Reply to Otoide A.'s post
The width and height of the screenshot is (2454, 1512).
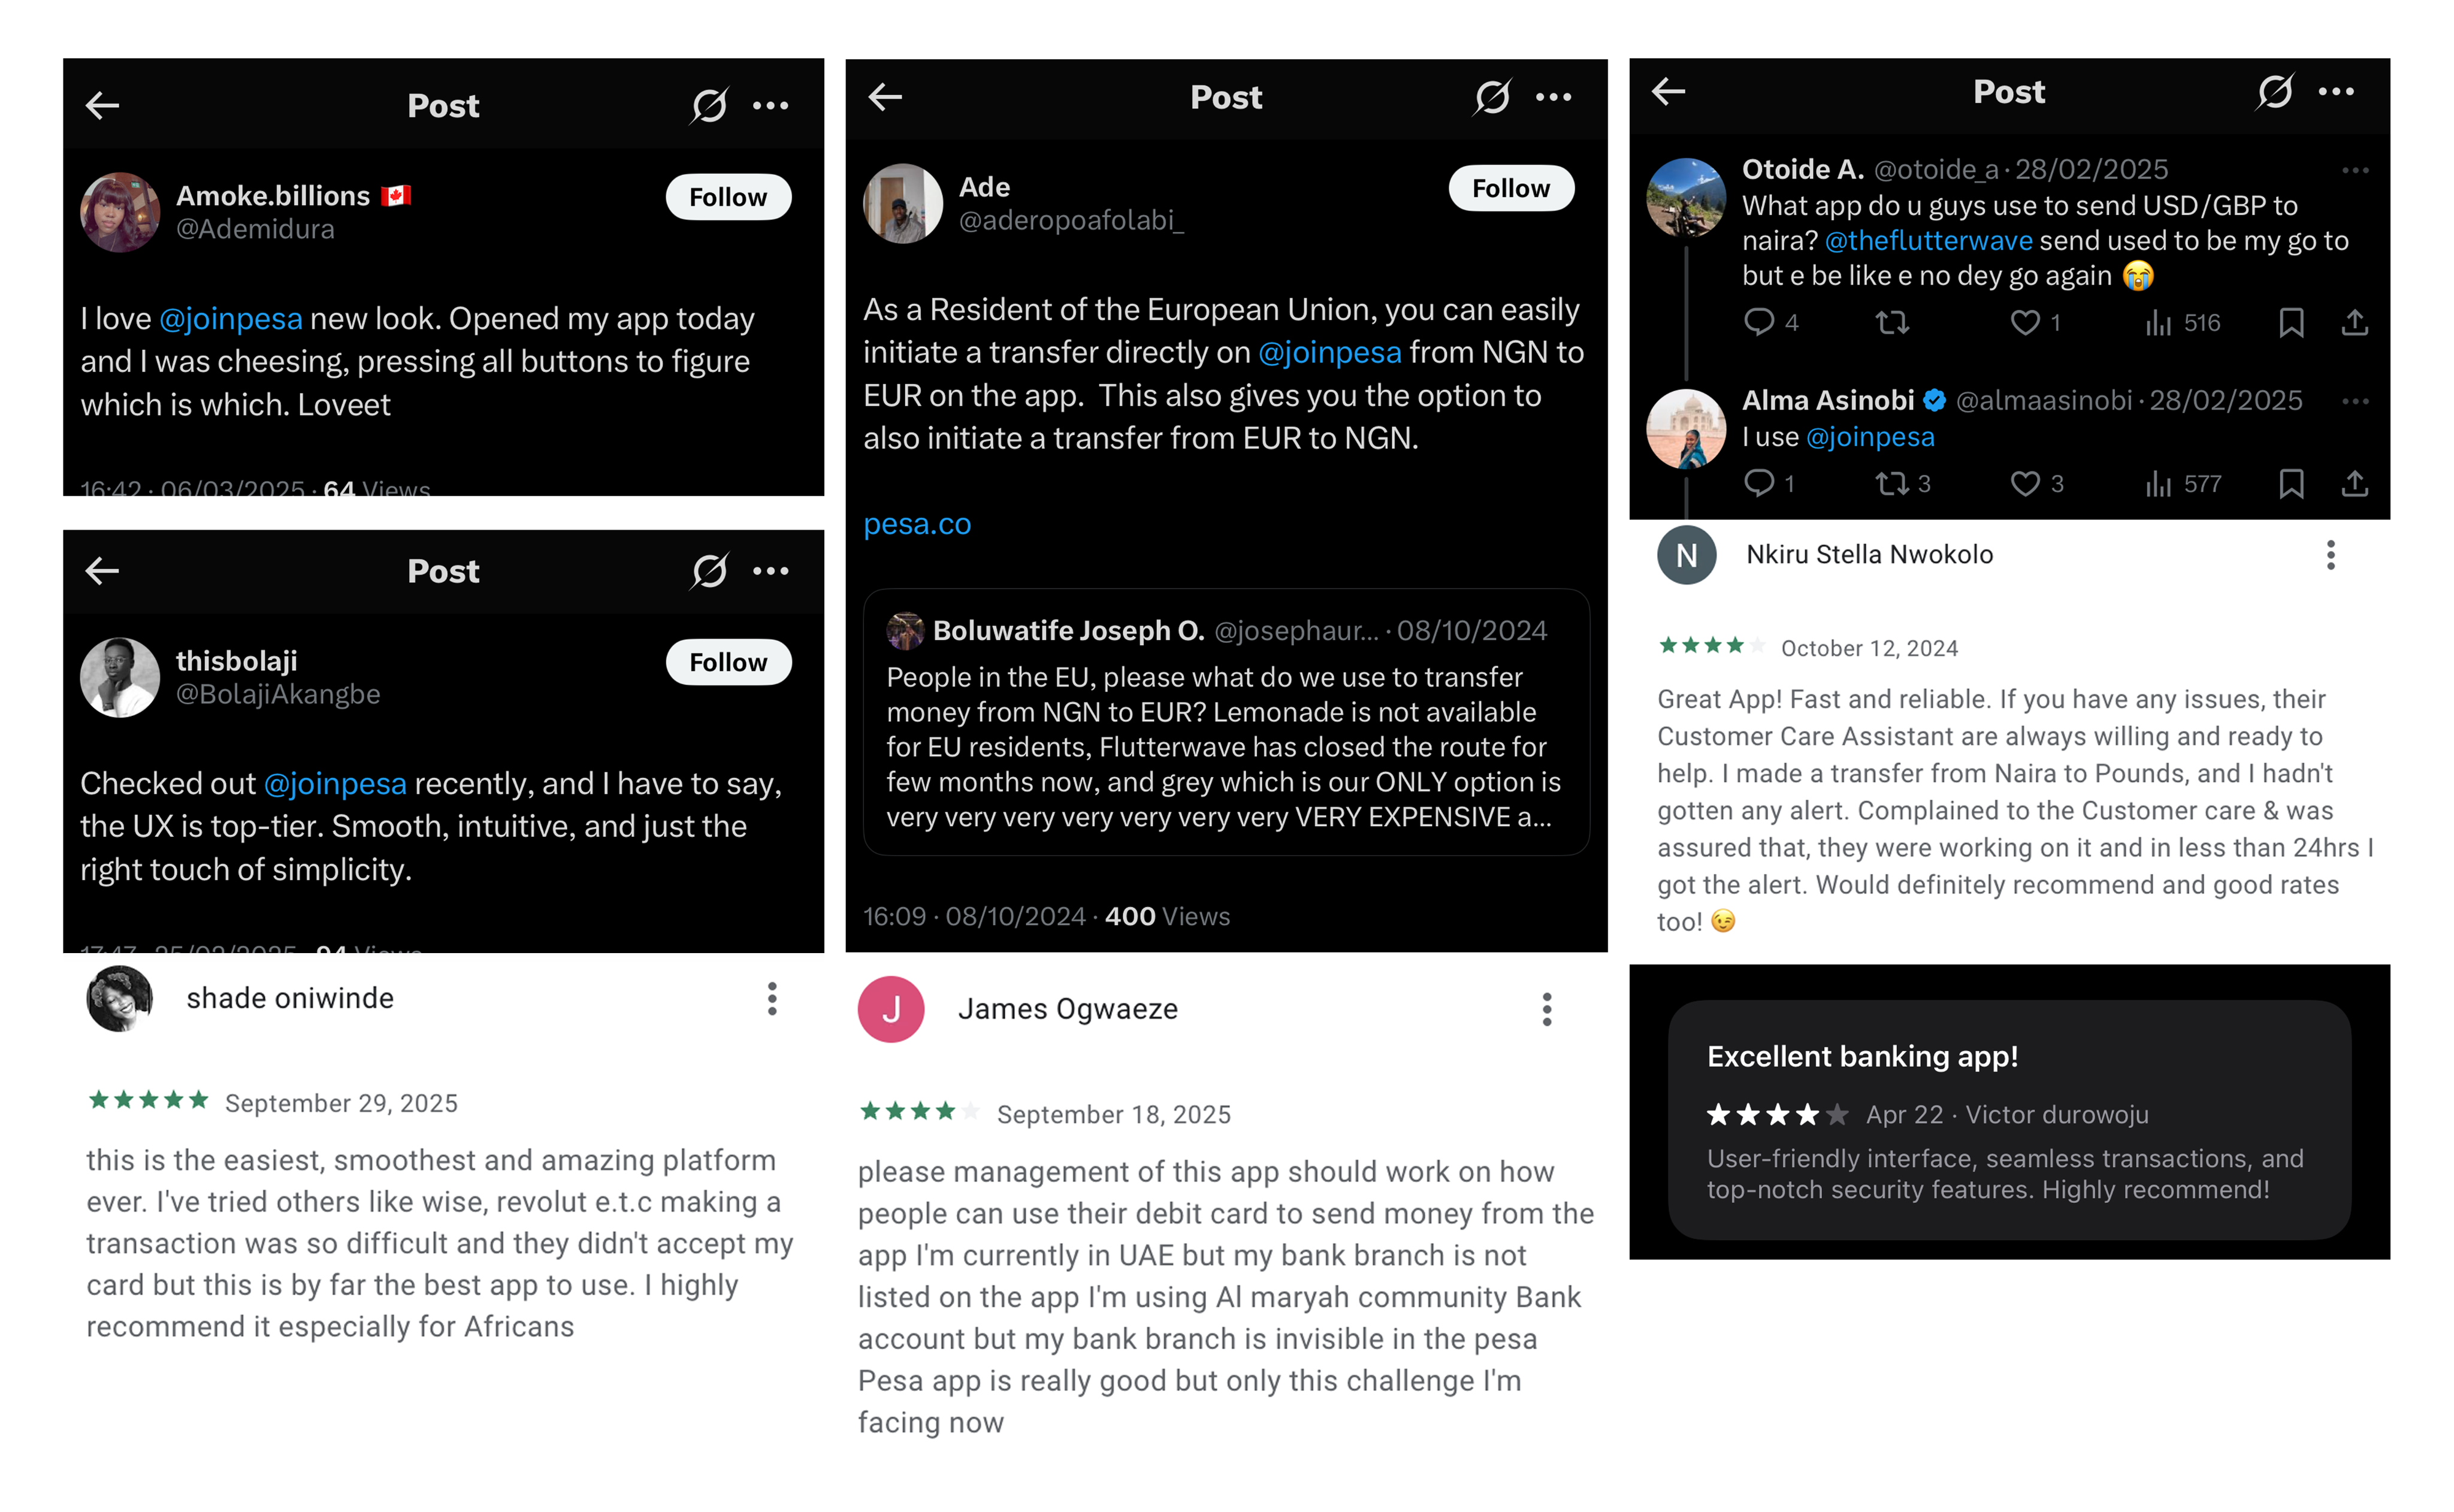coord(1758,323)
